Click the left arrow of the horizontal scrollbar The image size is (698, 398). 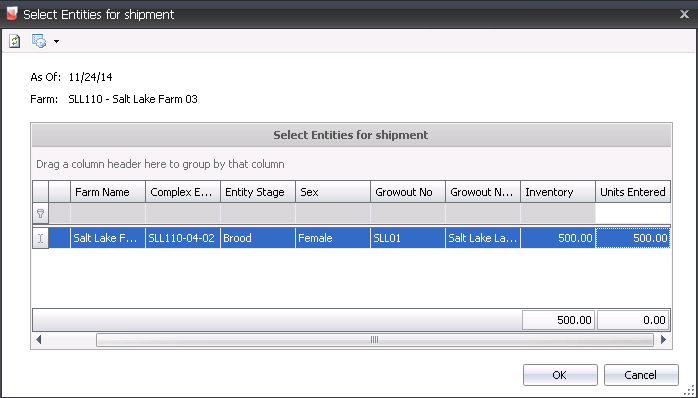(39, 340)
